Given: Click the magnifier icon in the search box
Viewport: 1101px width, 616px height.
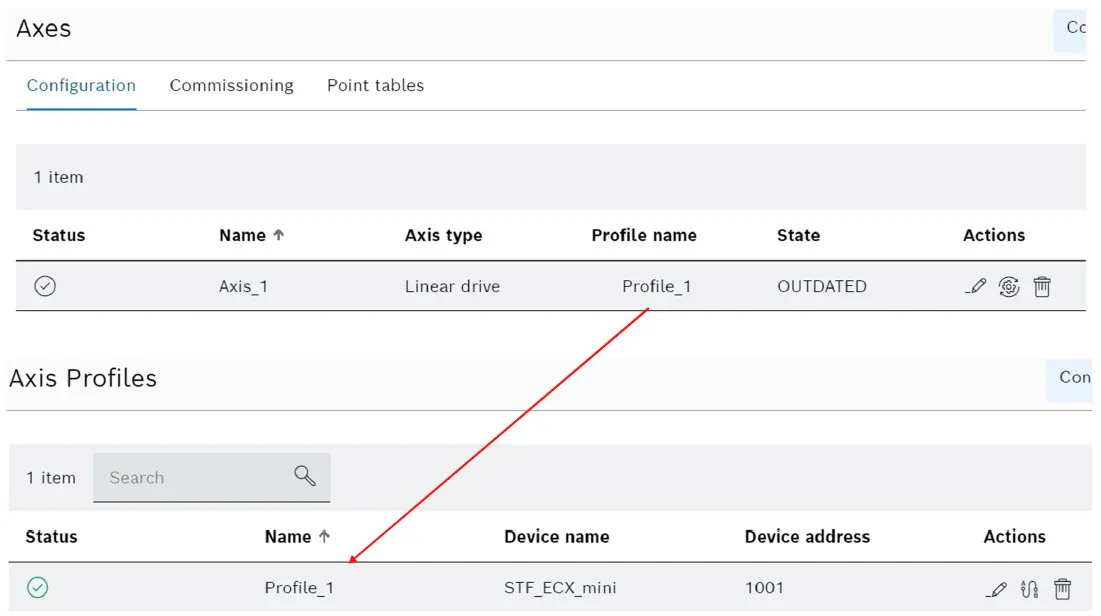Looking at the screenshot, I should point(305,476).
